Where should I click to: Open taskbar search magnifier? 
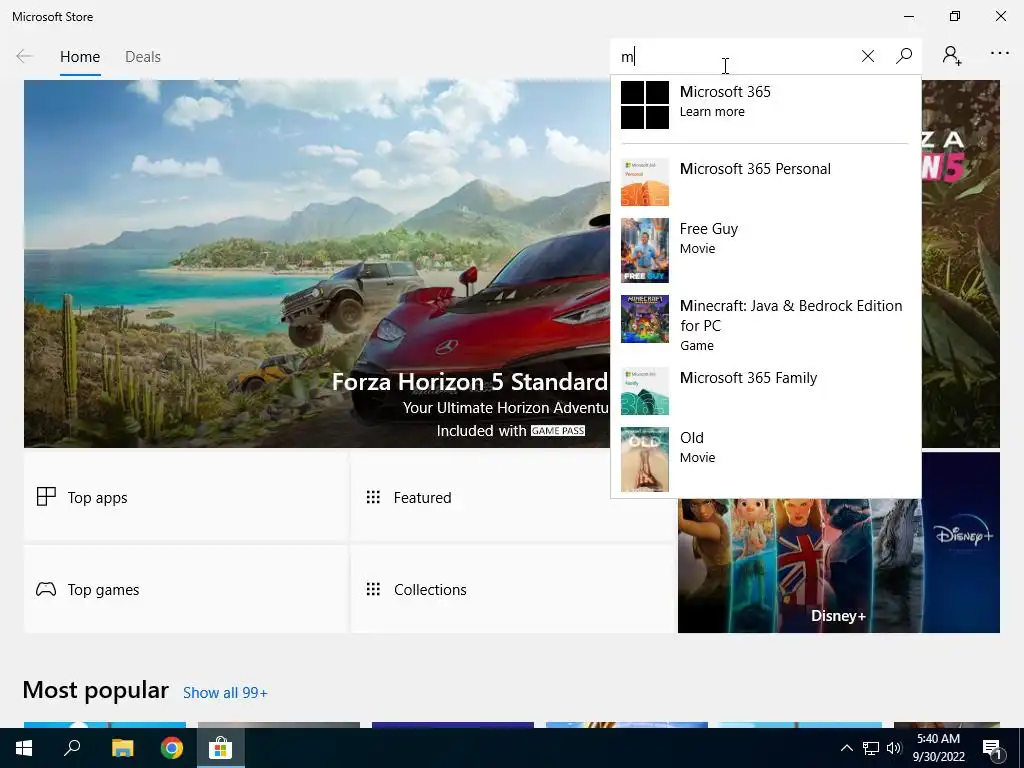[x=72, y=748]
